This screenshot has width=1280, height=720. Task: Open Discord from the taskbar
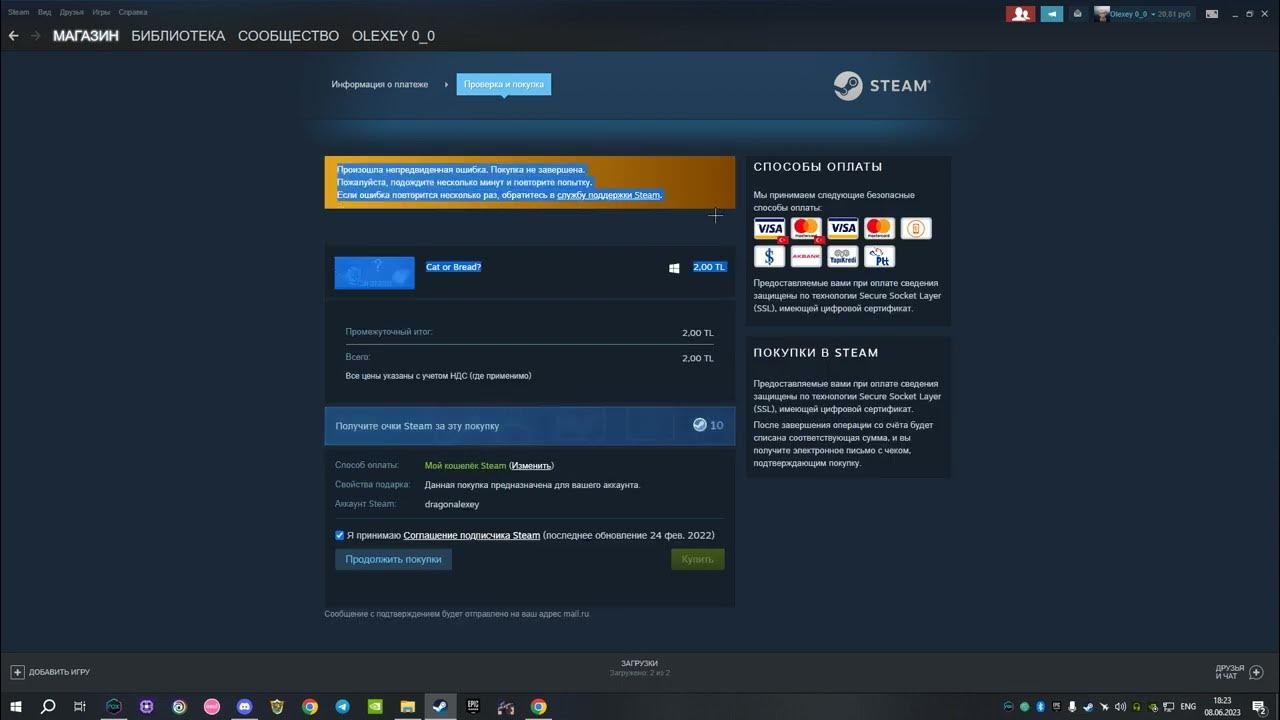point(245,707)
